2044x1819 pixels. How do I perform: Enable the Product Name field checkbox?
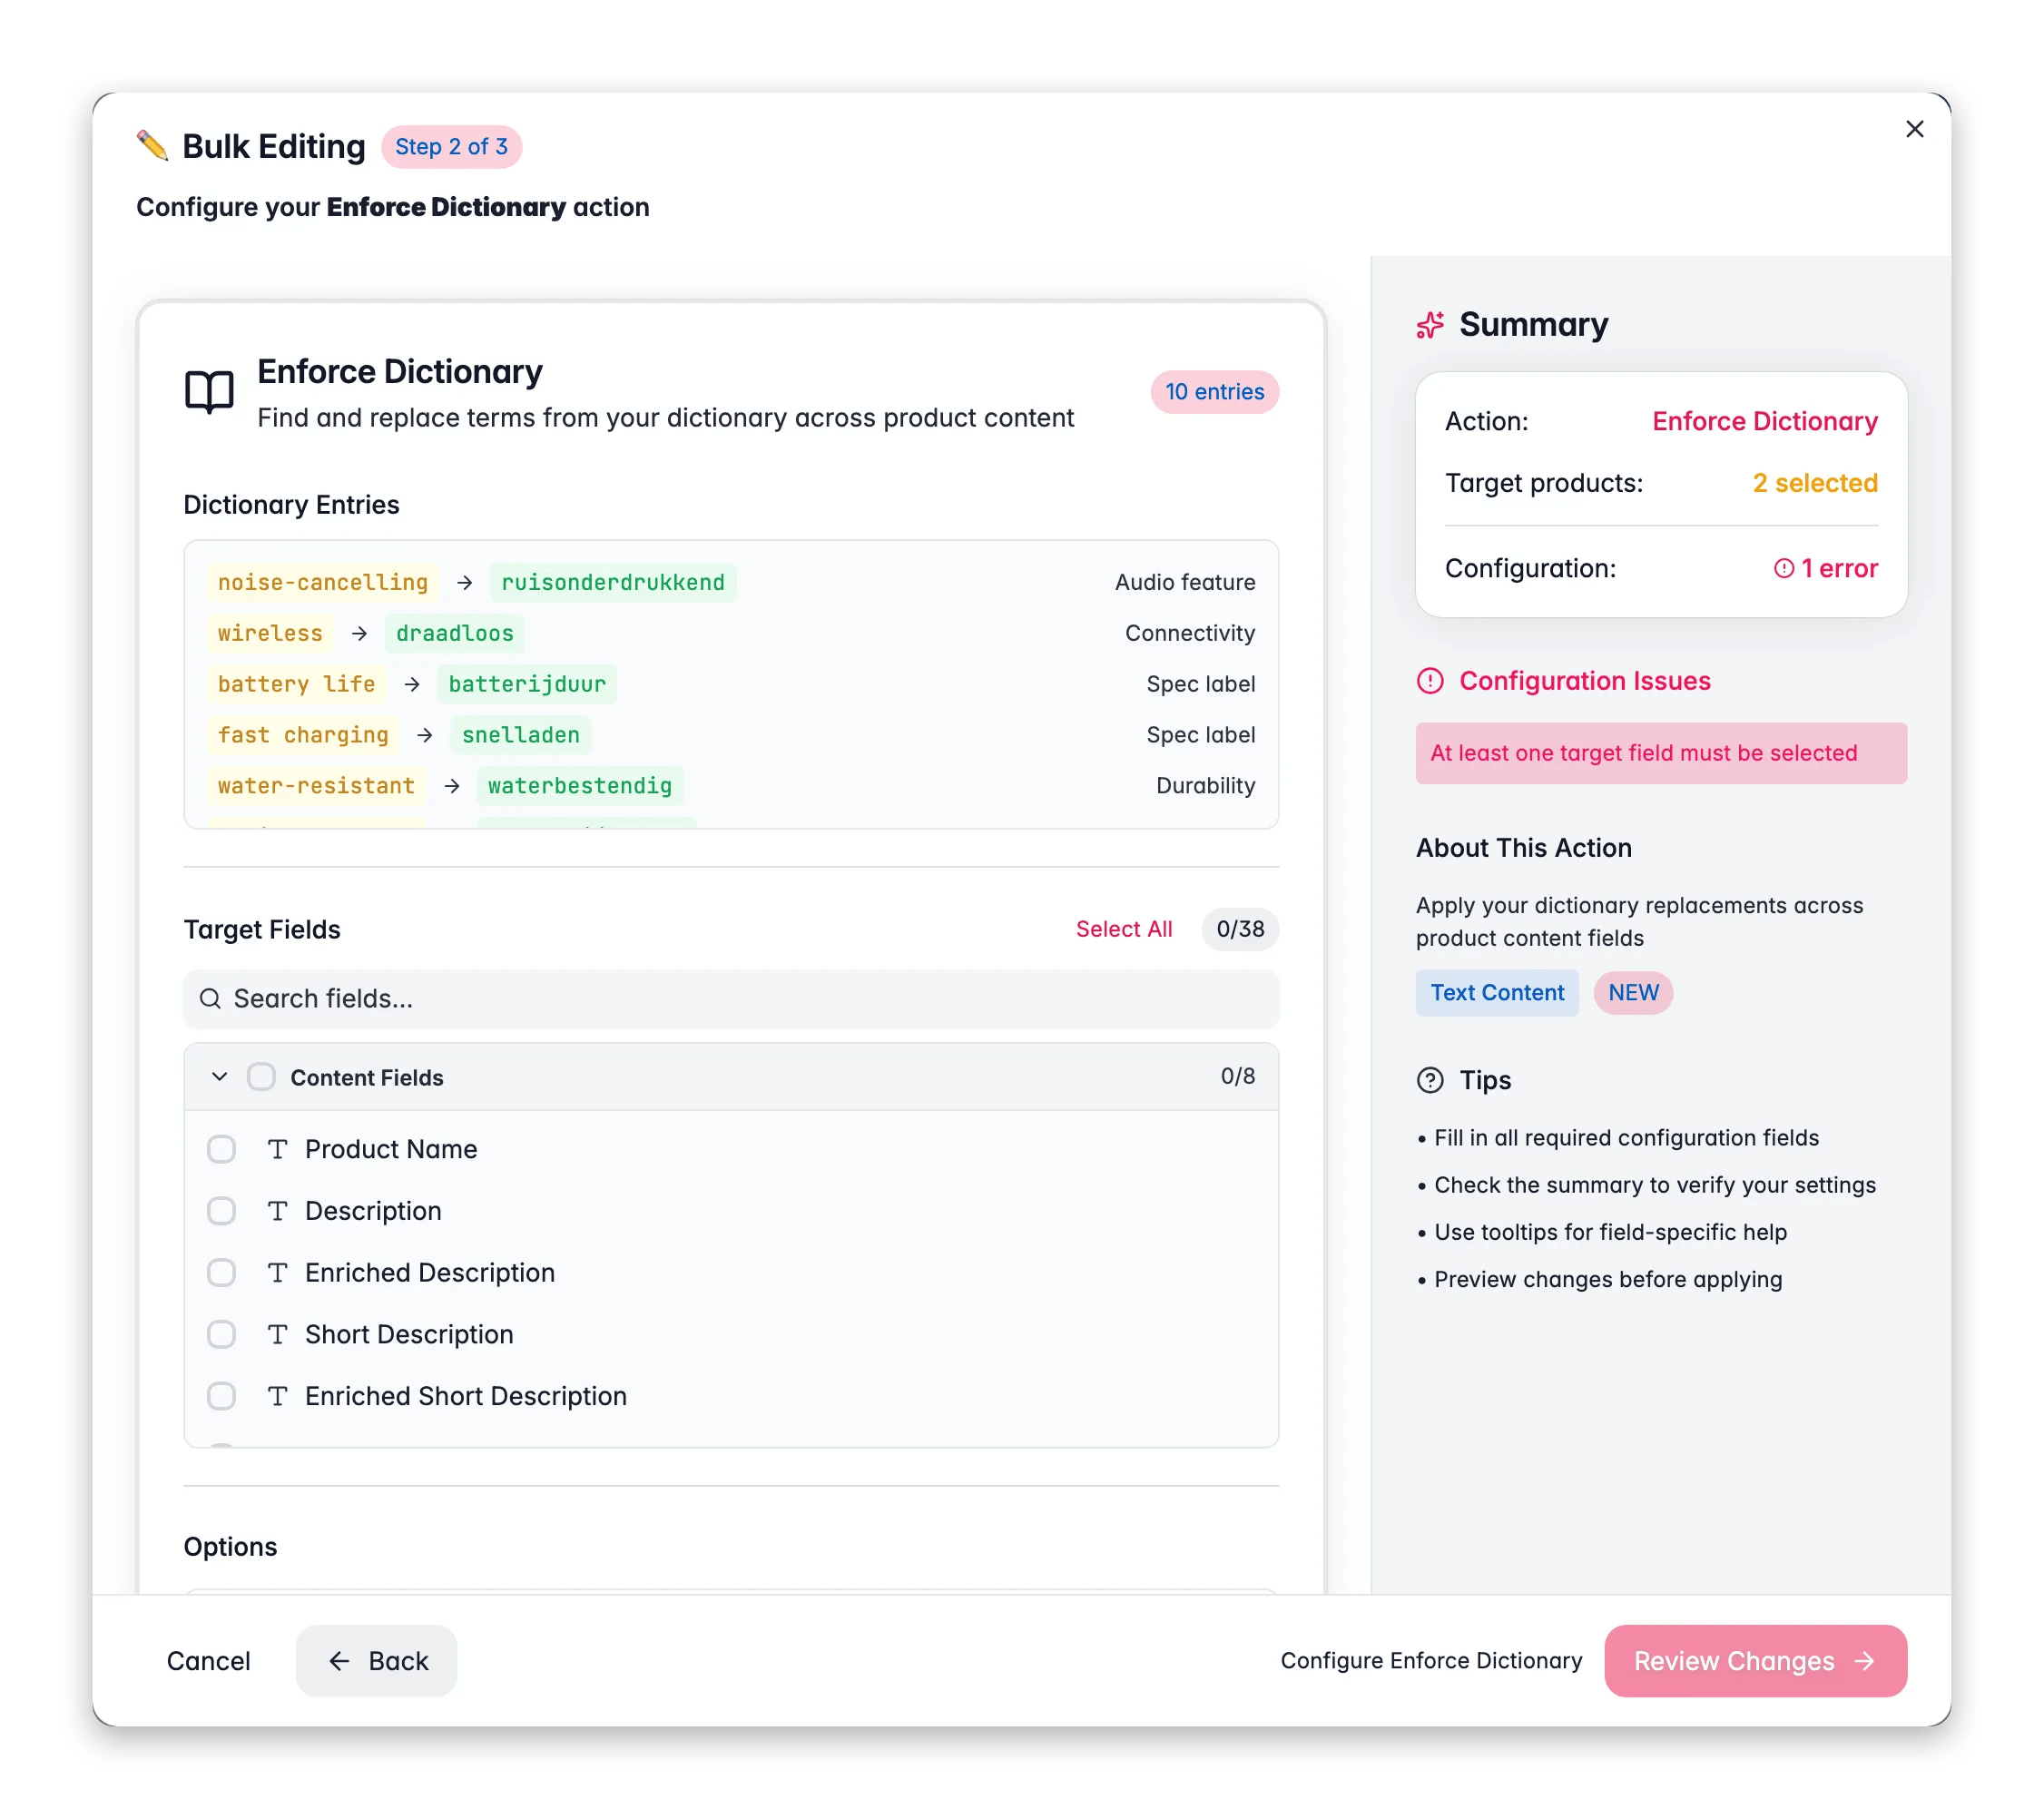click(221, 1149)
